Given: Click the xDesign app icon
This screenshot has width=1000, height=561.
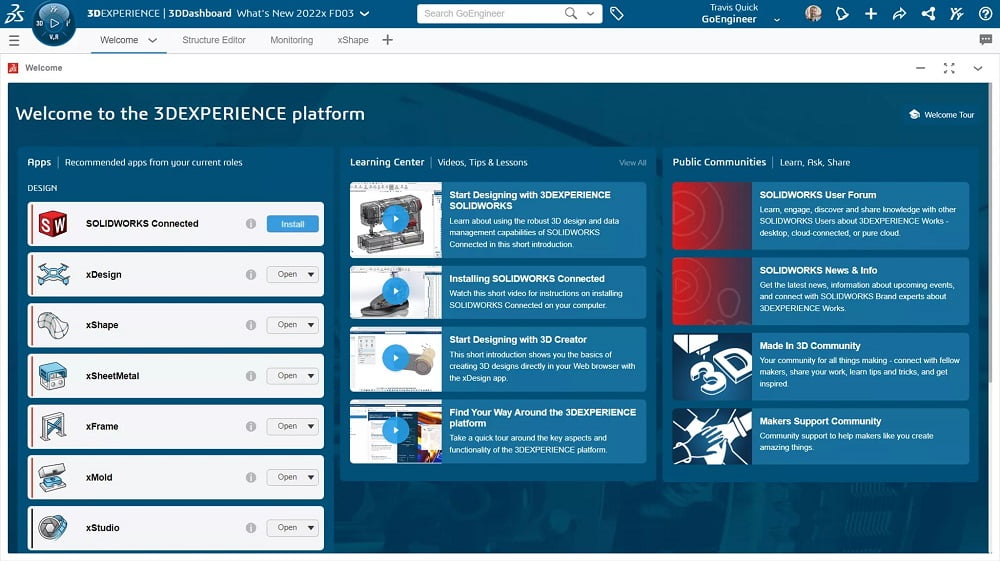Looking at the screenshot, I should (x=53, y=275).
